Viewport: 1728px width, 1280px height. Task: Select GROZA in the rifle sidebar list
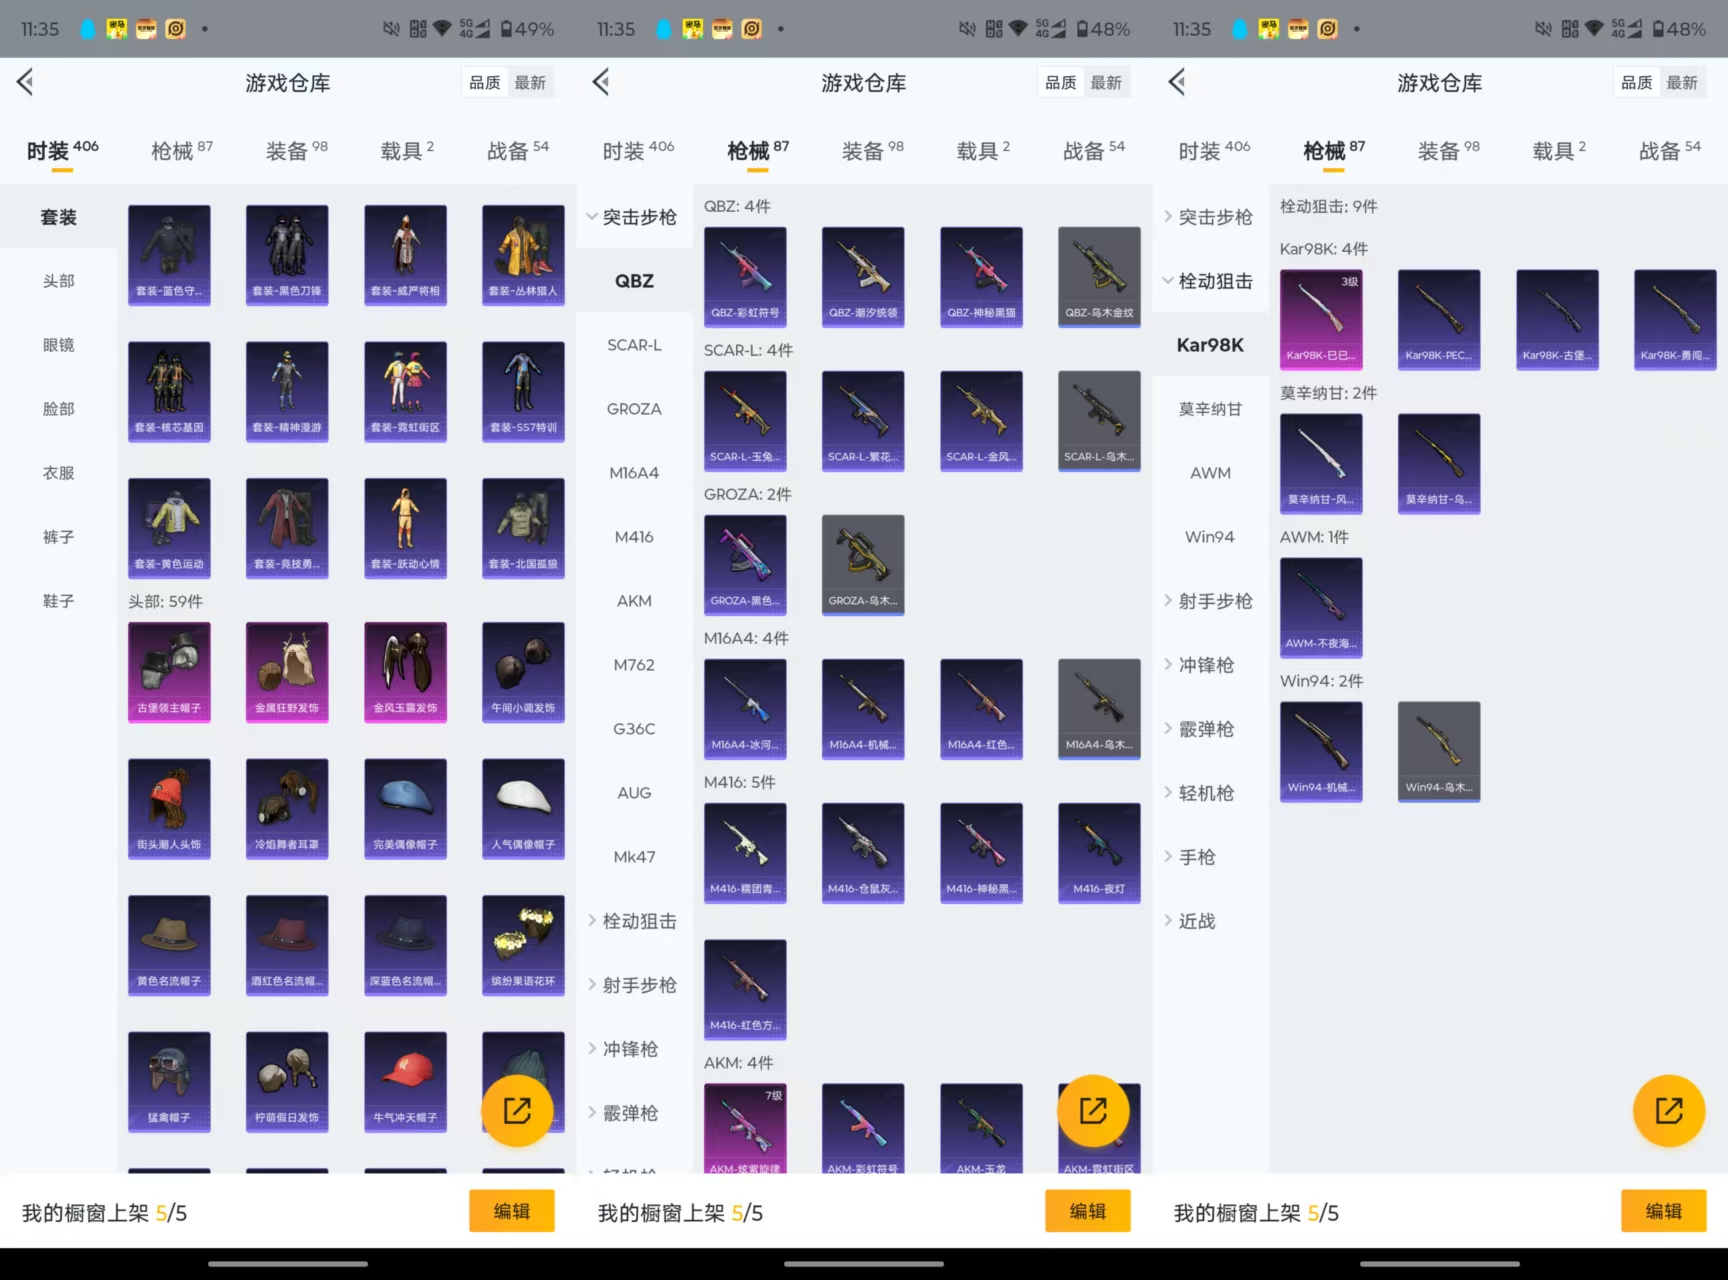[x=634, y=409]
